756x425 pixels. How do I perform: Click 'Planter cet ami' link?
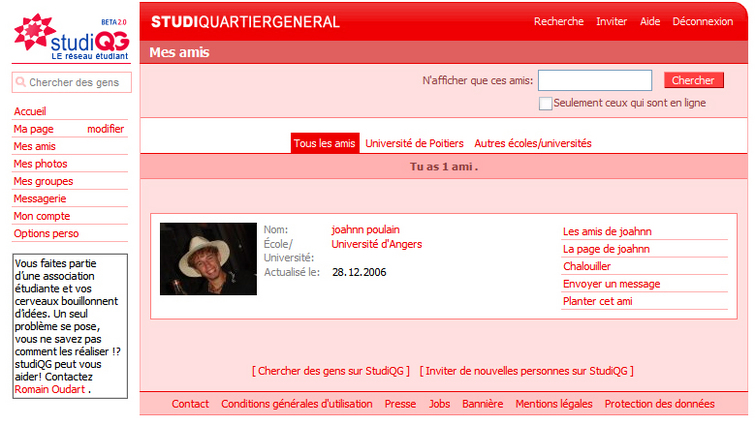click(x=597, y=301)
